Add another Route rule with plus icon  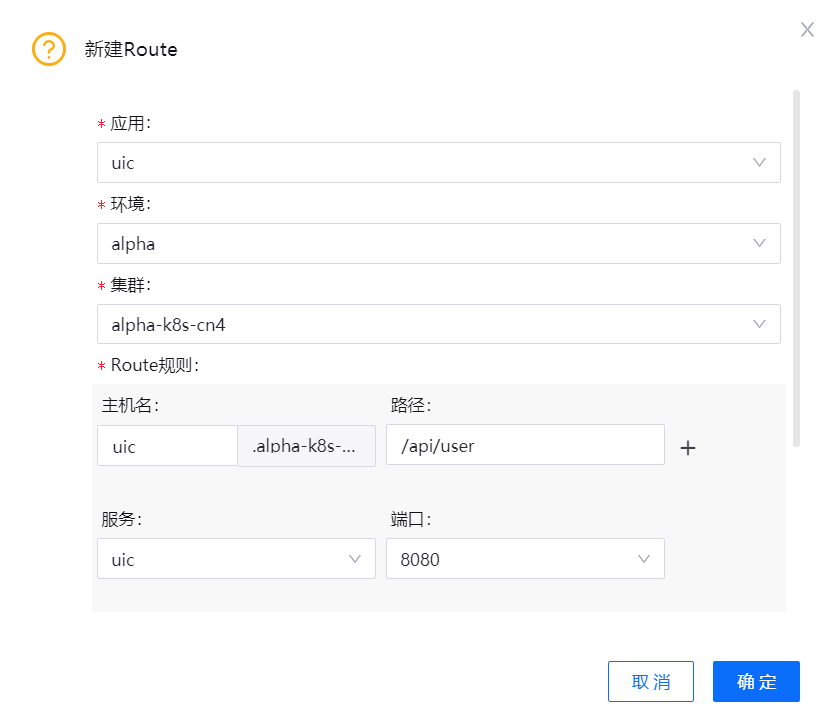[x=687, y=448]
